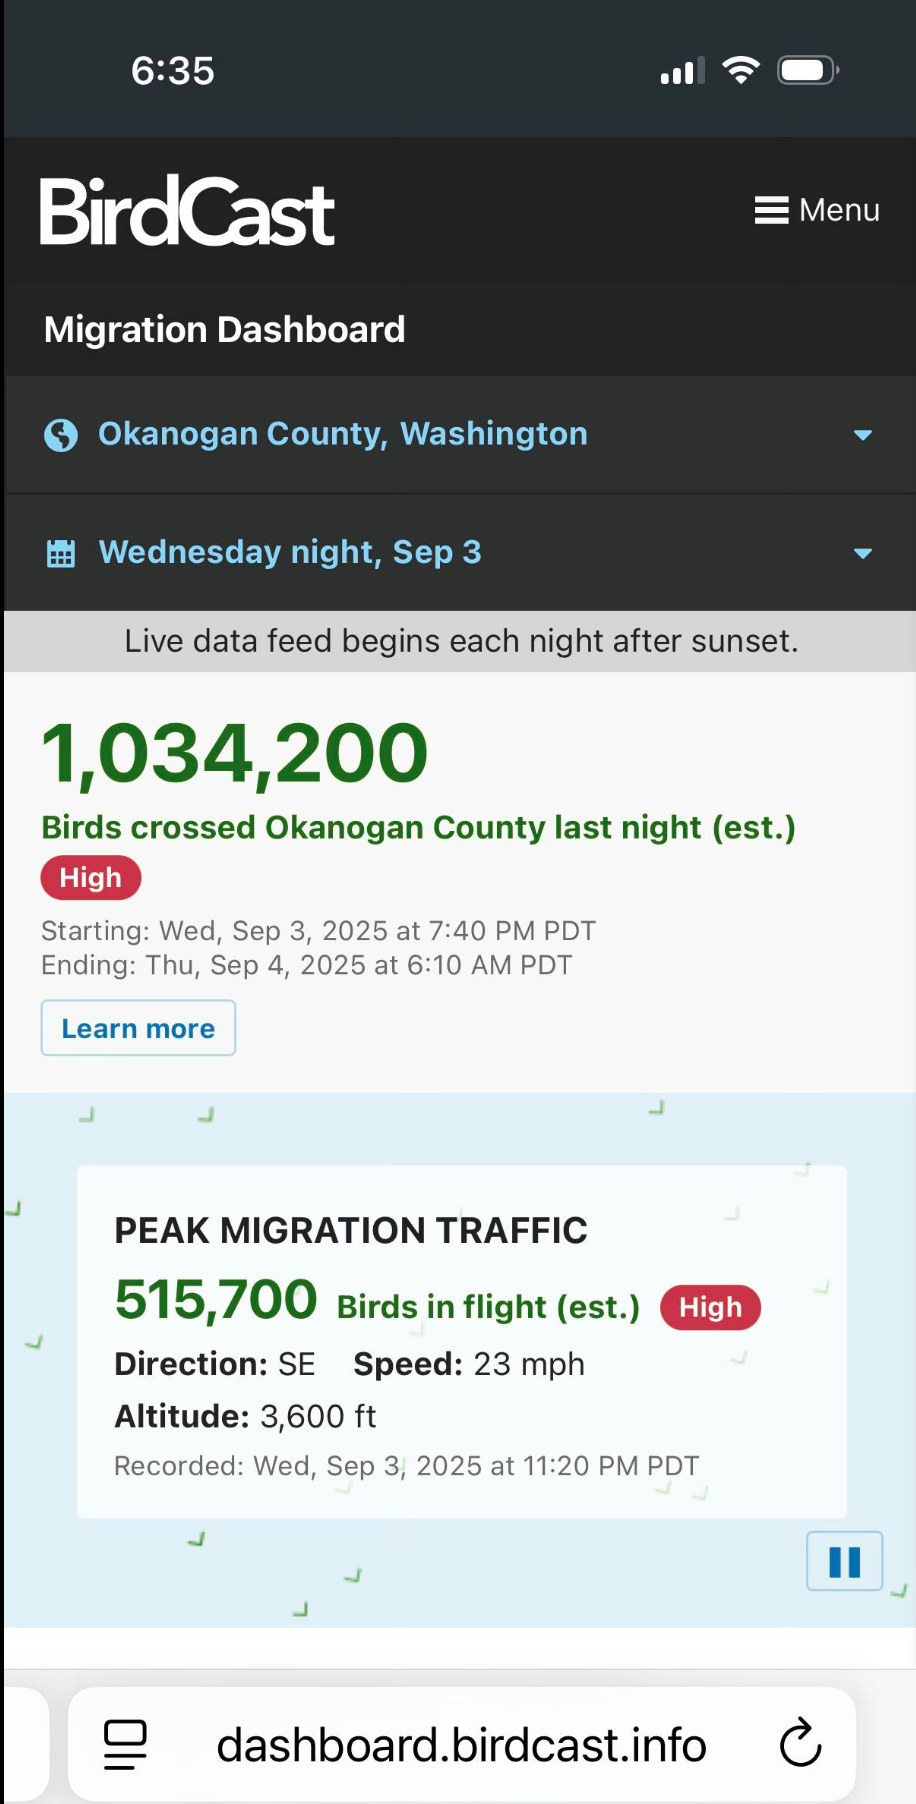Viewport: 916px width, 1804px height.
Task: Click the Wi-Fi icon in the status bar
Action: pyautogui.click(x=741, y=69)
